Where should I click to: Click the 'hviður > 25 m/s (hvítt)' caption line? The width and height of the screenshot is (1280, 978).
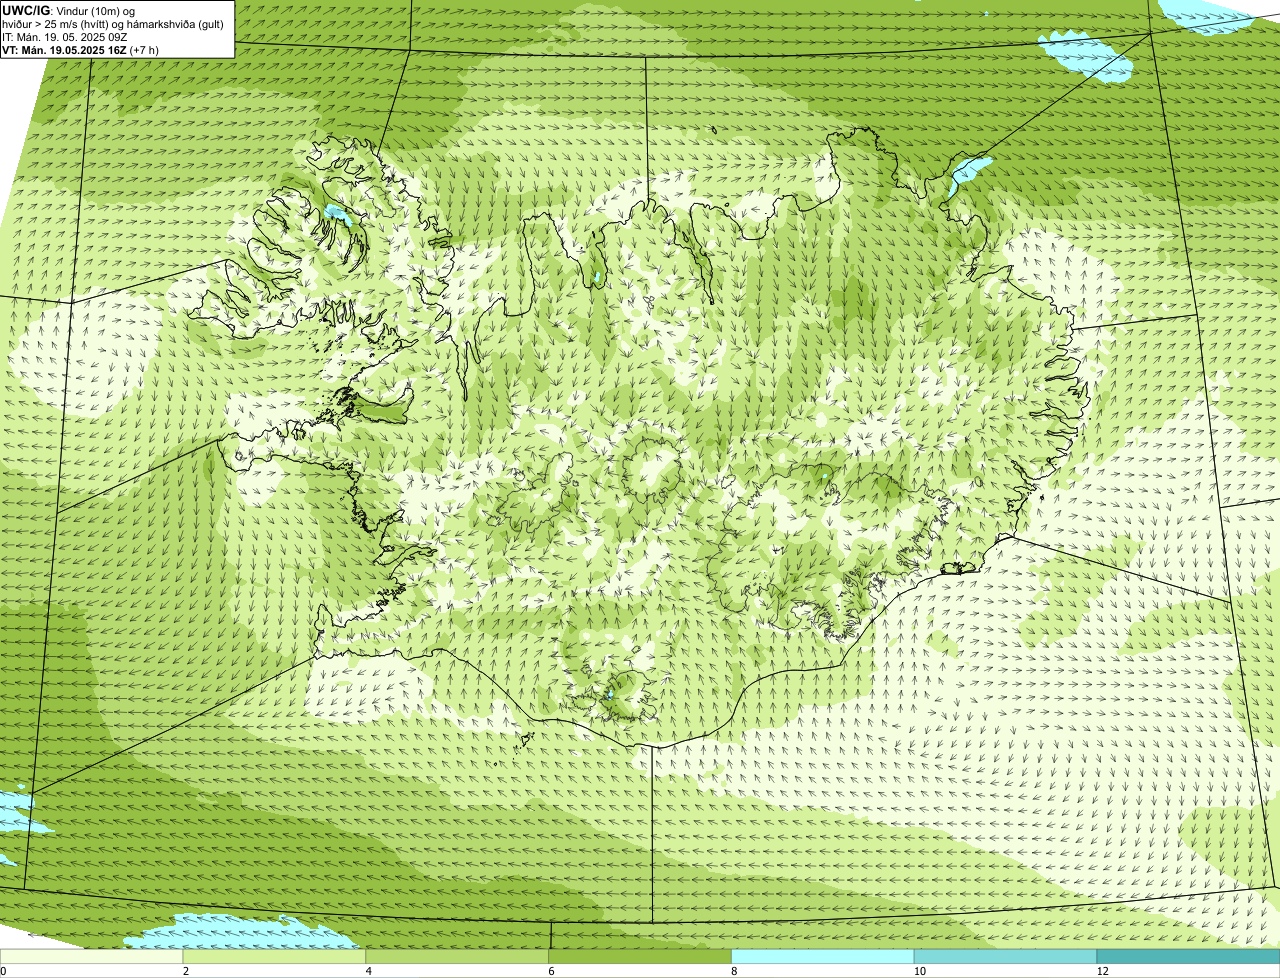[x=112, y=23]
